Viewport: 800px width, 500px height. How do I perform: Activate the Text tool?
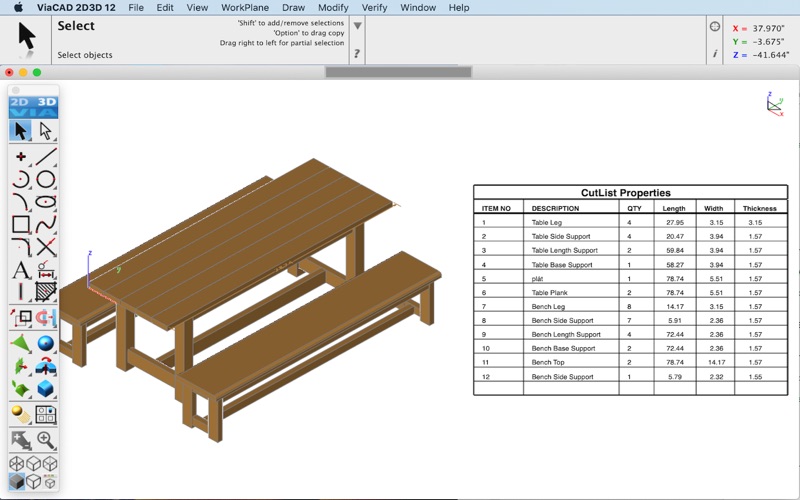[x=20, y=271]
